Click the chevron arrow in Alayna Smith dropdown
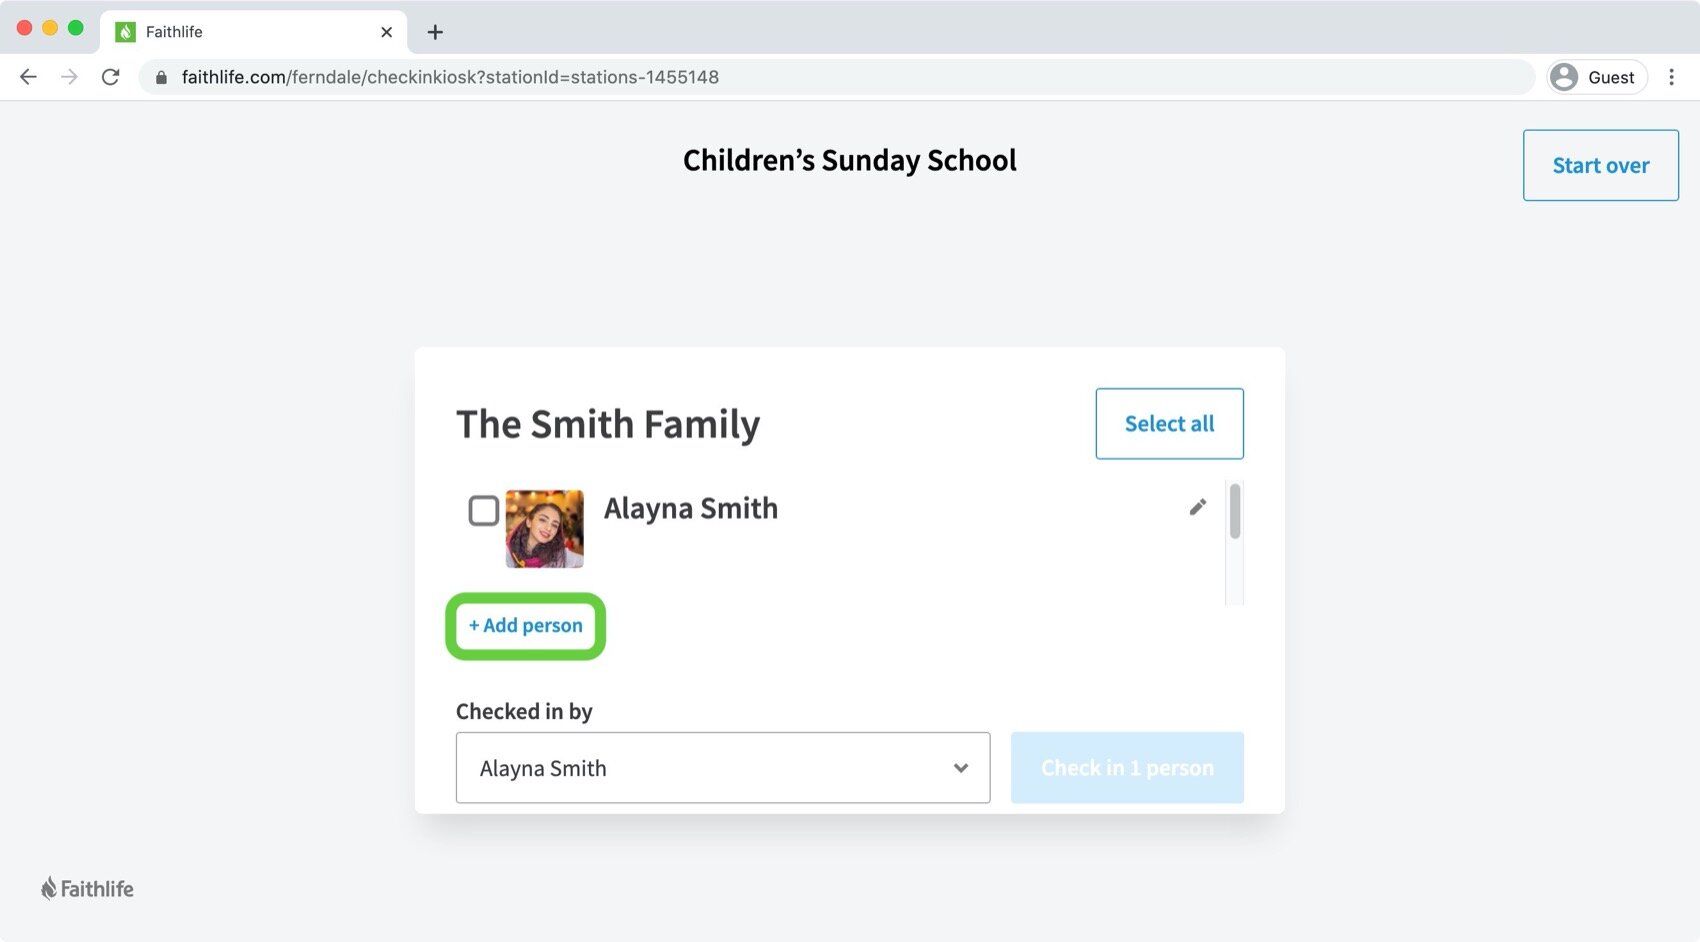This screenshot has width=1700, height=942. pyautogui.click(x=961, y=768)
